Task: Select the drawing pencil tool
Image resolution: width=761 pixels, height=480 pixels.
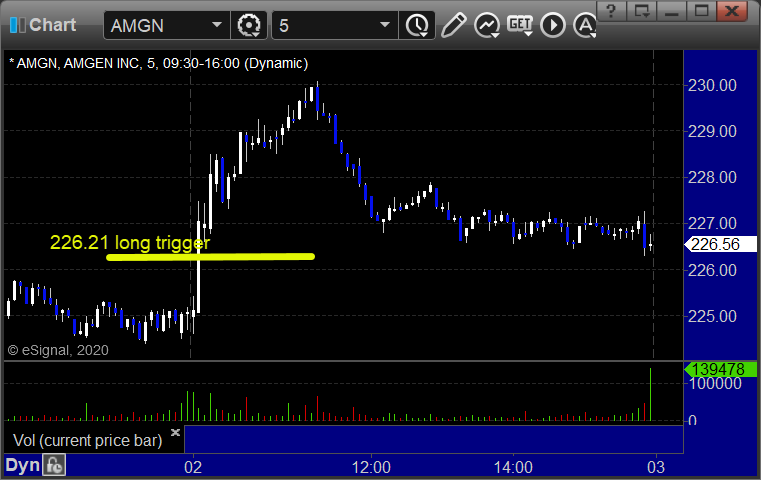Action: tap(453, 25)
